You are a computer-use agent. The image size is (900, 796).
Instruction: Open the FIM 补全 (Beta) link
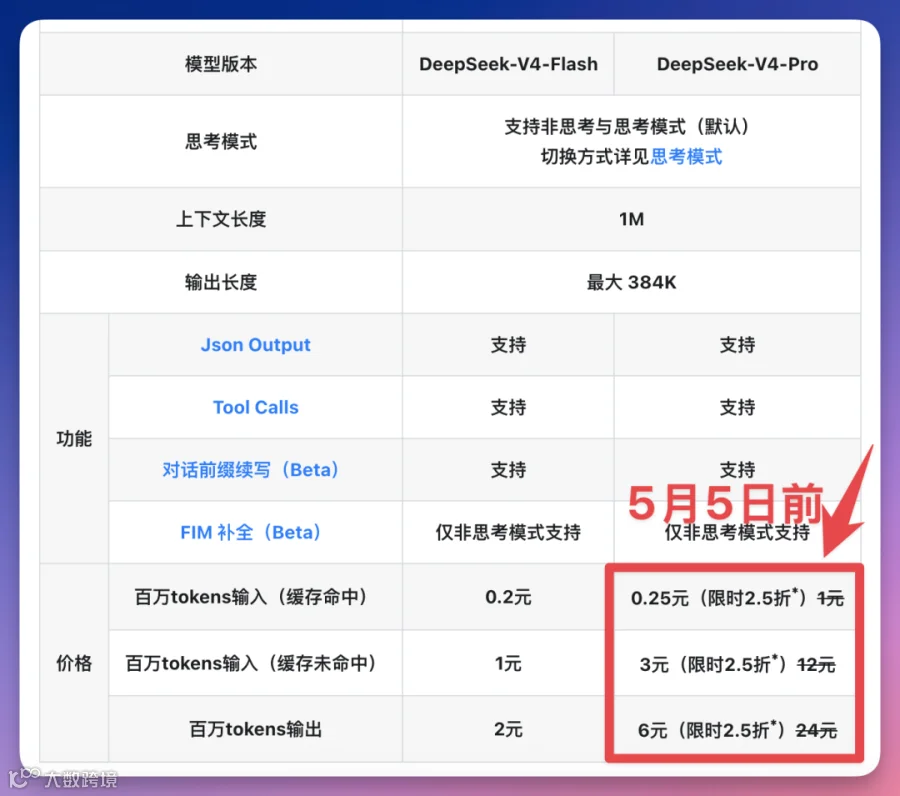[251, 533]
